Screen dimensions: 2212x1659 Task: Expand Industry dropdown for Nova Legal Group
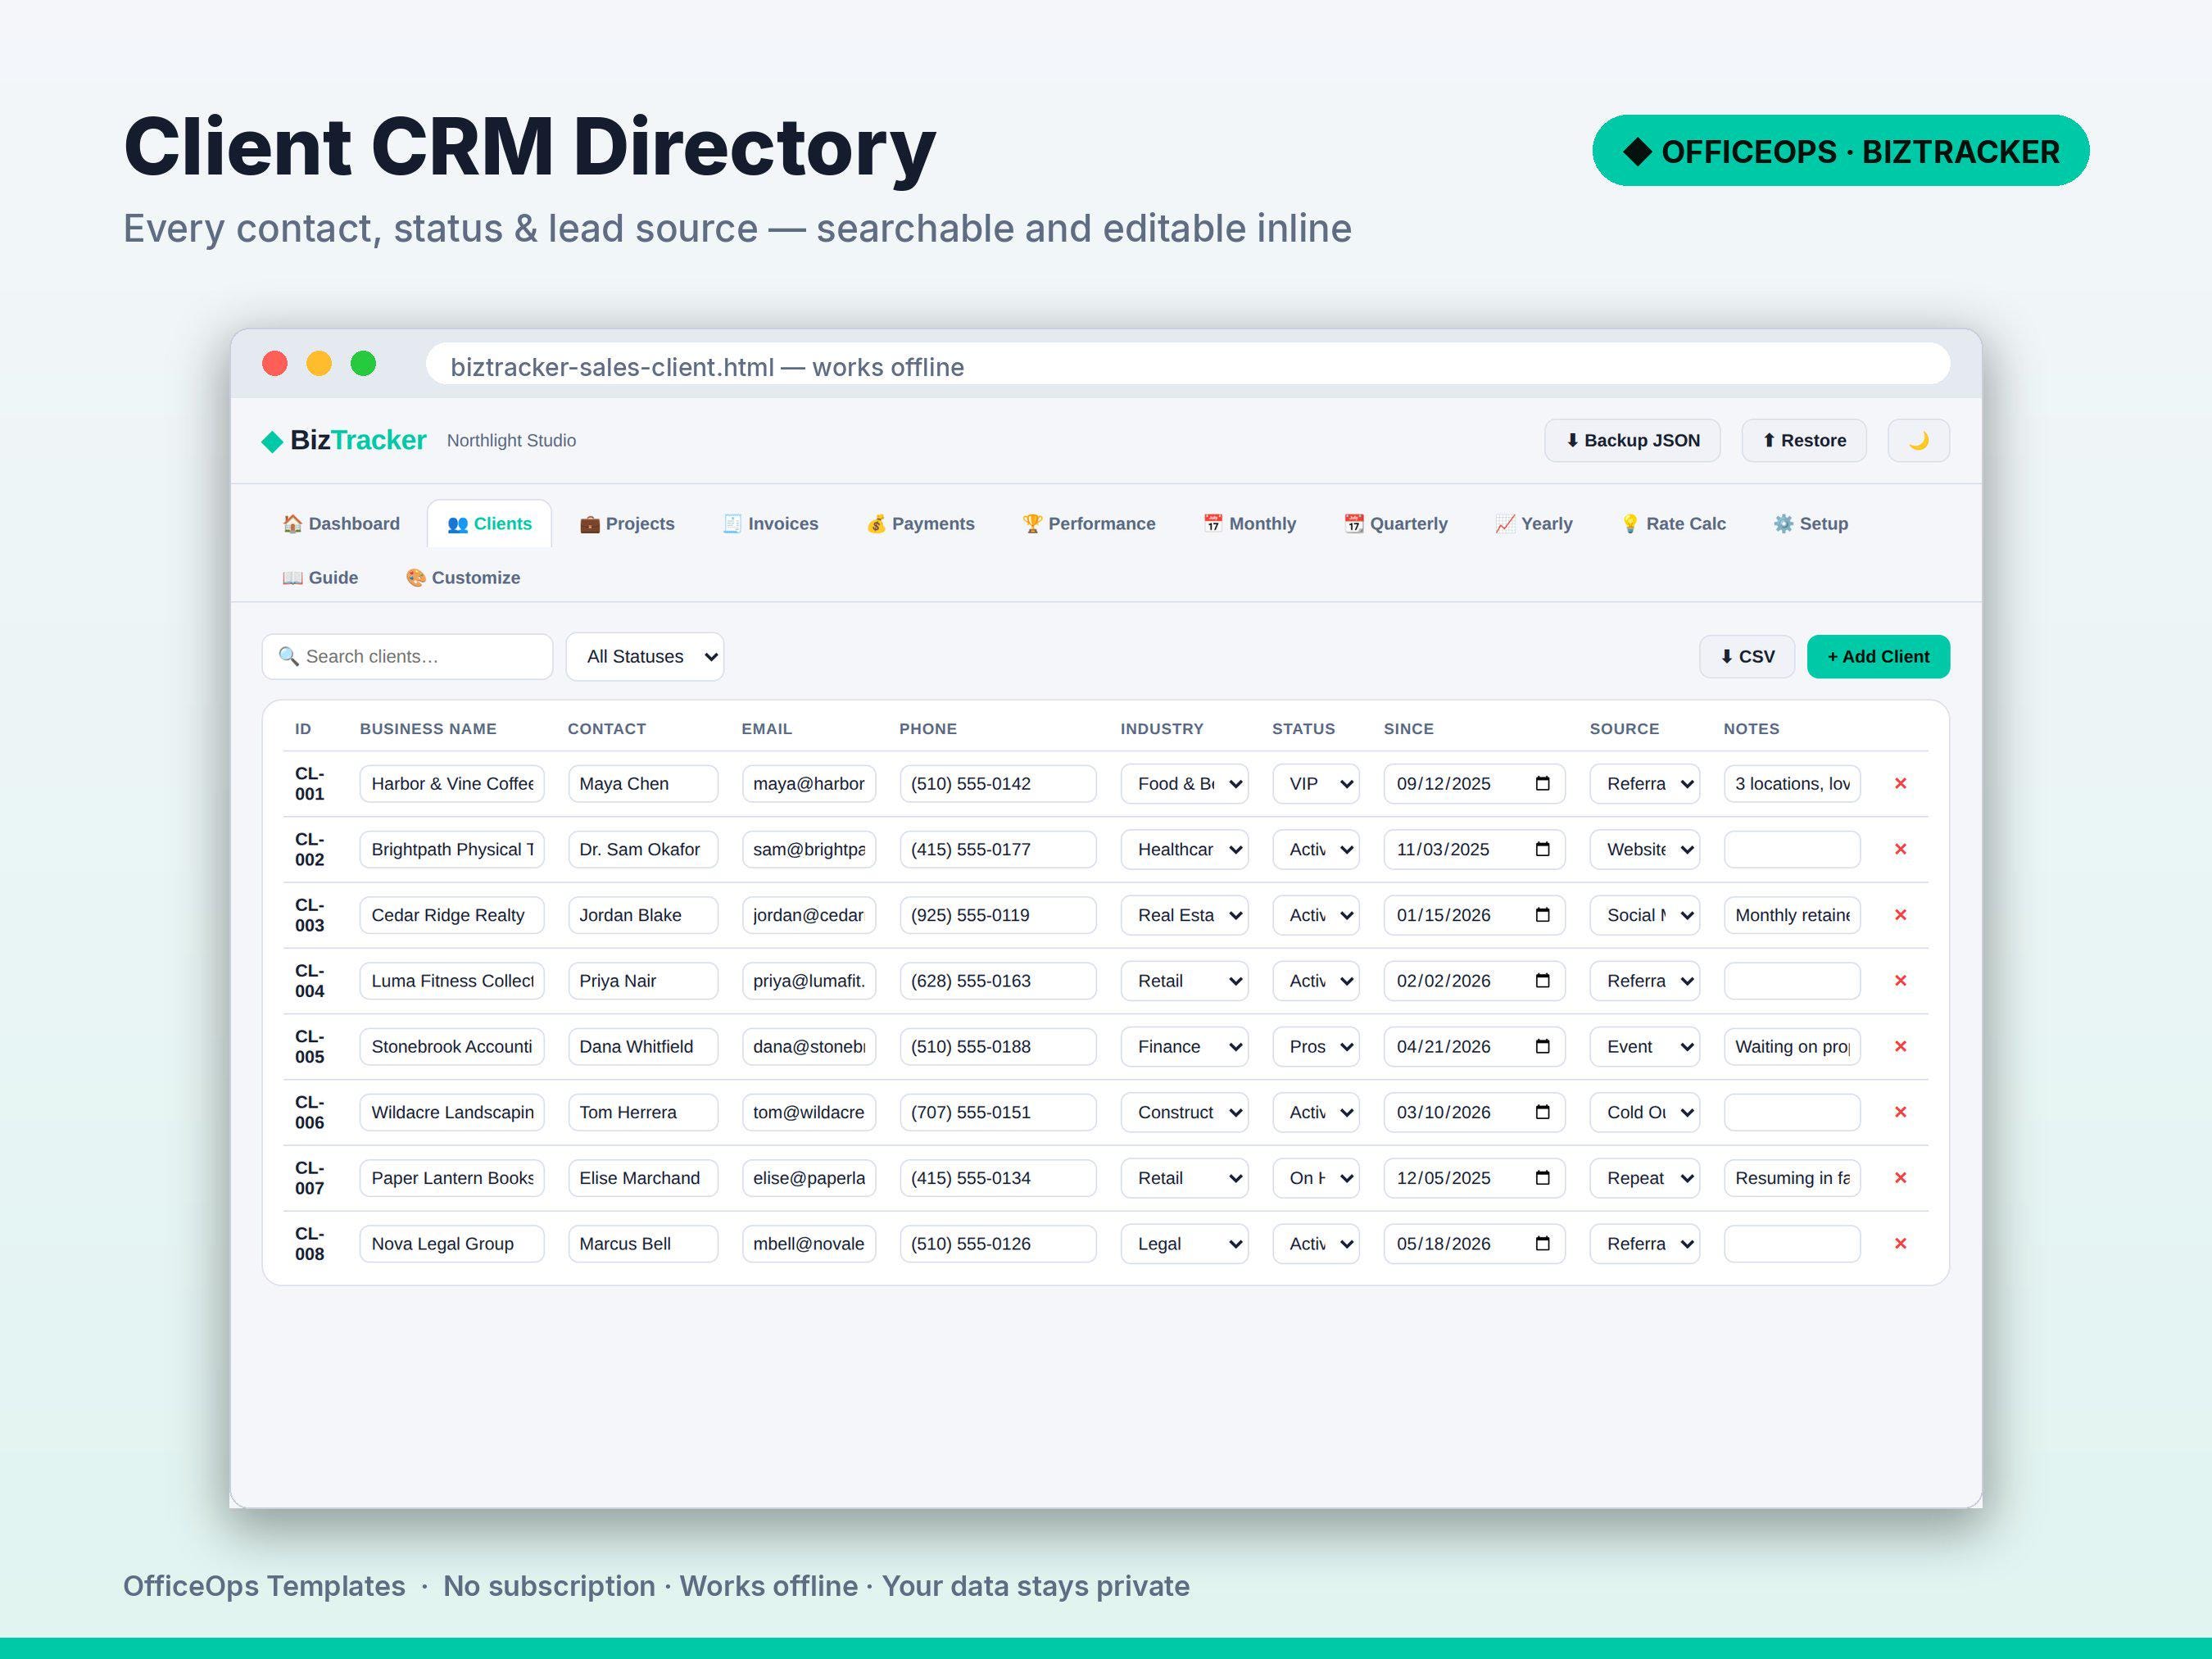[x=1184, y=1243]
